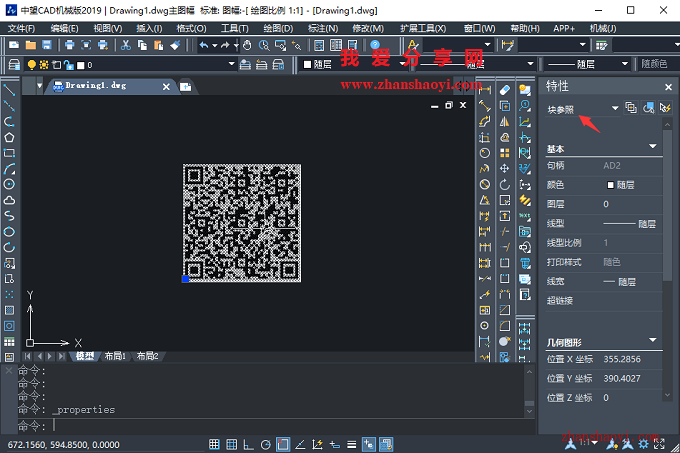Screen dimensions: 680x453
Task: Open the 修改(M) menu
Action: coord(368,29)
